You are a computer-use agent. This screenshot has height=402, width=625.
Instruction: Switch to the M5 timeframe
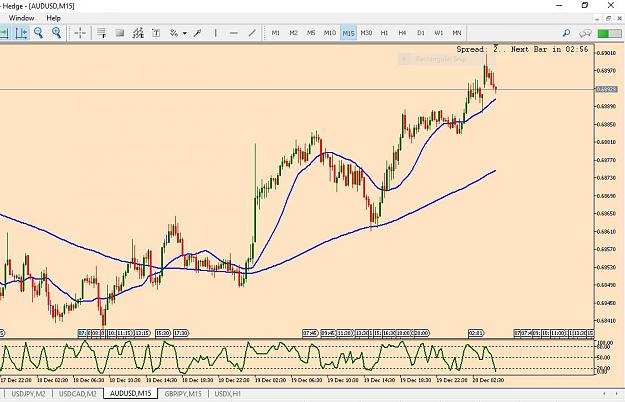[x=311, y=33]
